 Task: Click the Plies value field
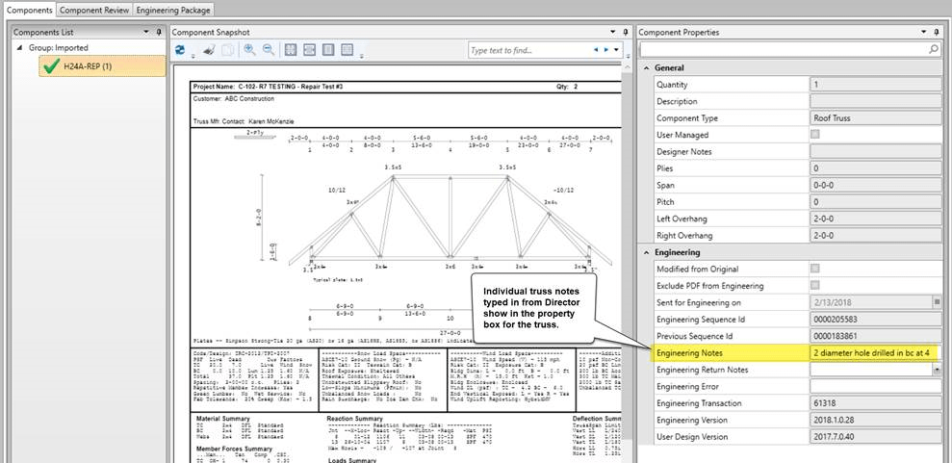pos(876,168)
